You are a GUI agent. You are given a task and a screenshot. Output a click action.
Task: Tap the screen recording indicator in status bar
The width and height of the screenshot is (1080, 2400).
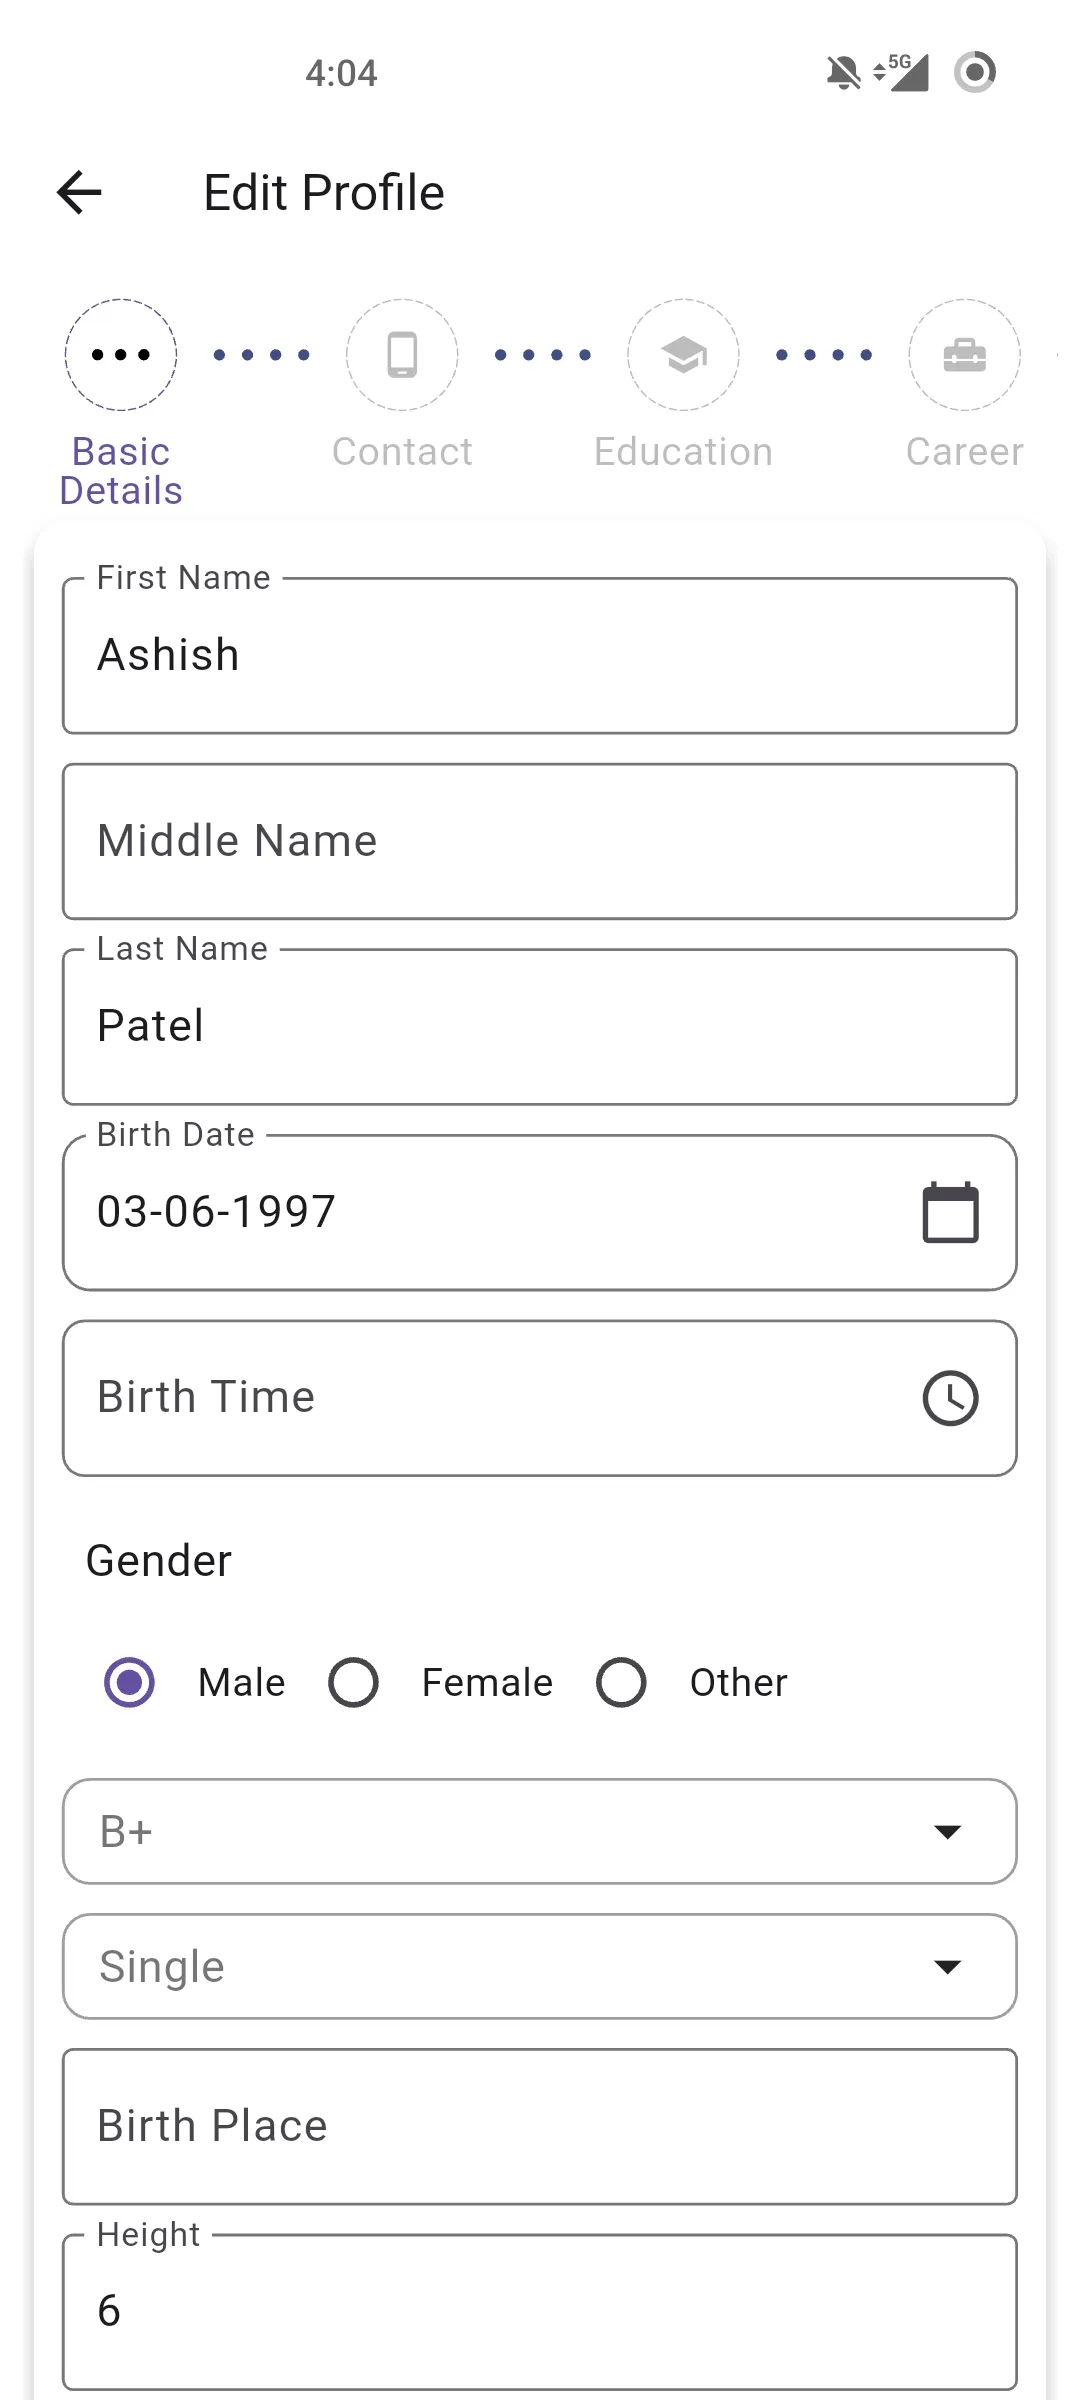pyautogui.click(x=974, y=71)
